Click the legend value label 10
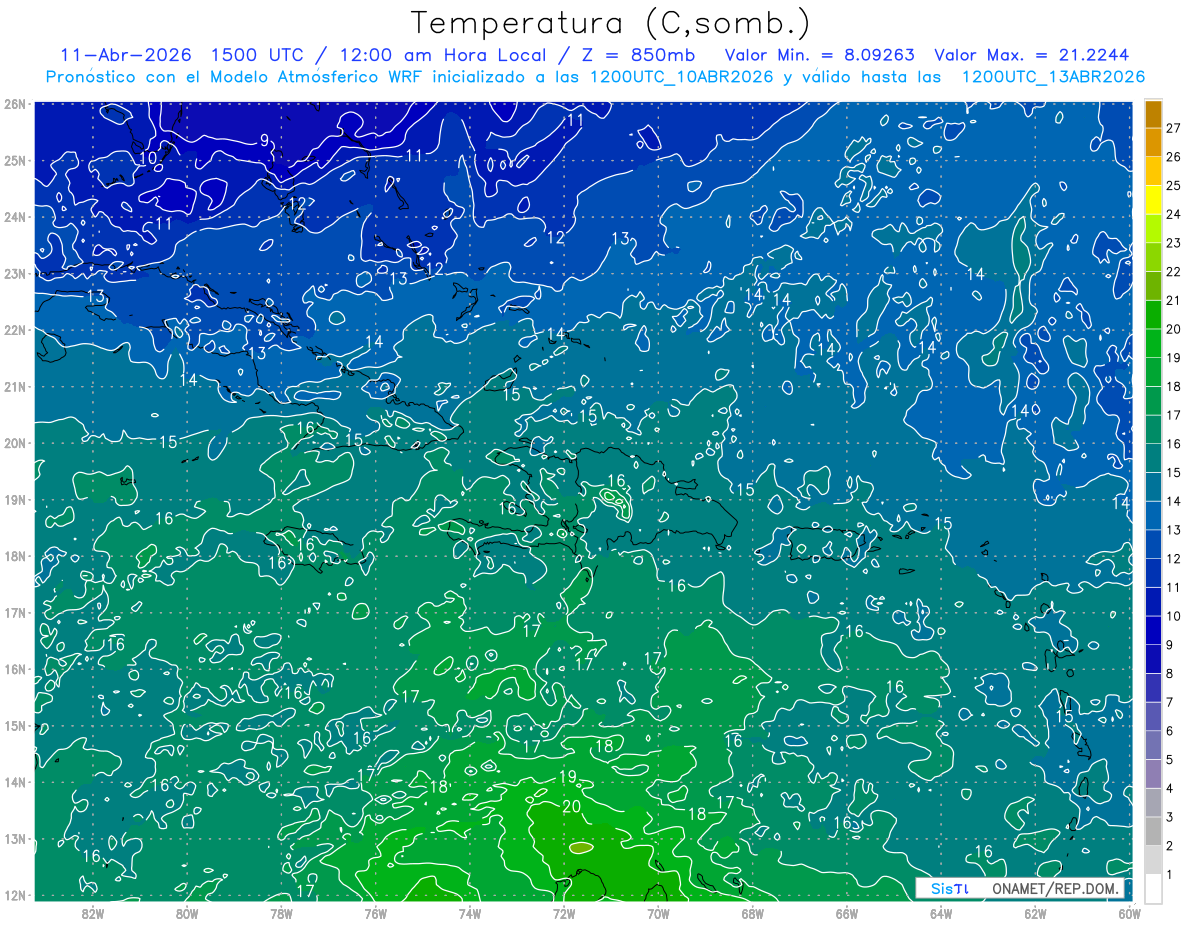Image resolution: width=1200 pixels, height=927 pixels. tap(1173, 616)
